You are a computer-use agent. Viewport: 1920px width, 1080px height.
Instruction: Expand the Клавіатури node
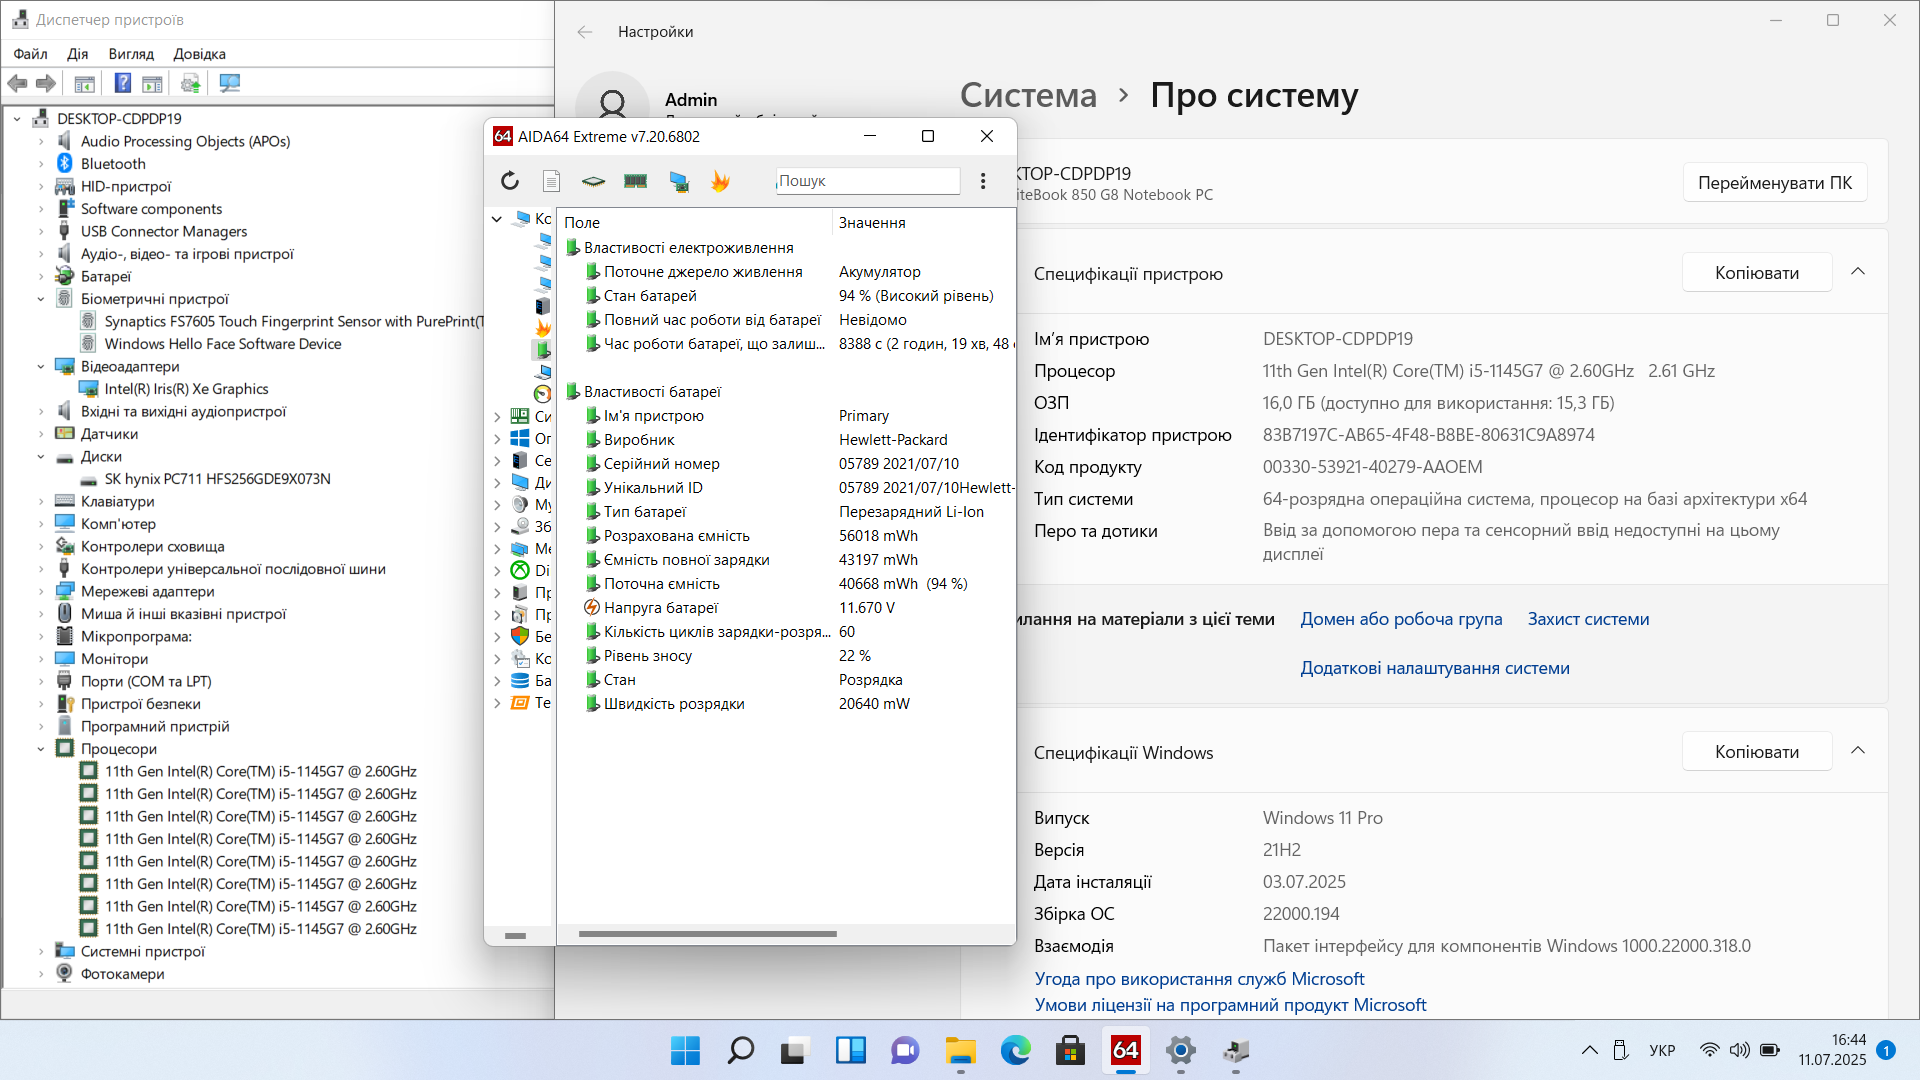click(x=41, y=502)
